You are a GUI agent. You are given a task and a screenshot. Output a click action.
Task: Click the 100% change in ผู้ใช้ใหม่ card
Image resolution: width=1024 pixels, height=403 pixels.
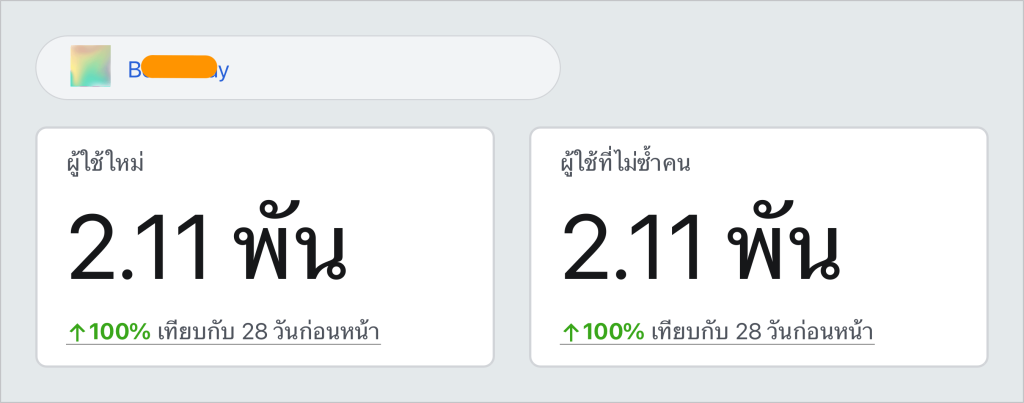pyautogui.click(x=120, y=332)
